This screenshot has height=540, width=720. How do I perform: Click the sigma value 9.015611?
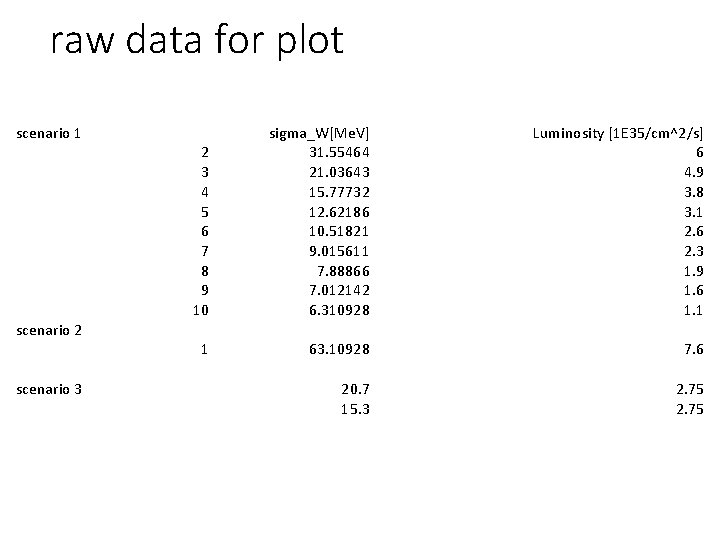pos(339,251)
